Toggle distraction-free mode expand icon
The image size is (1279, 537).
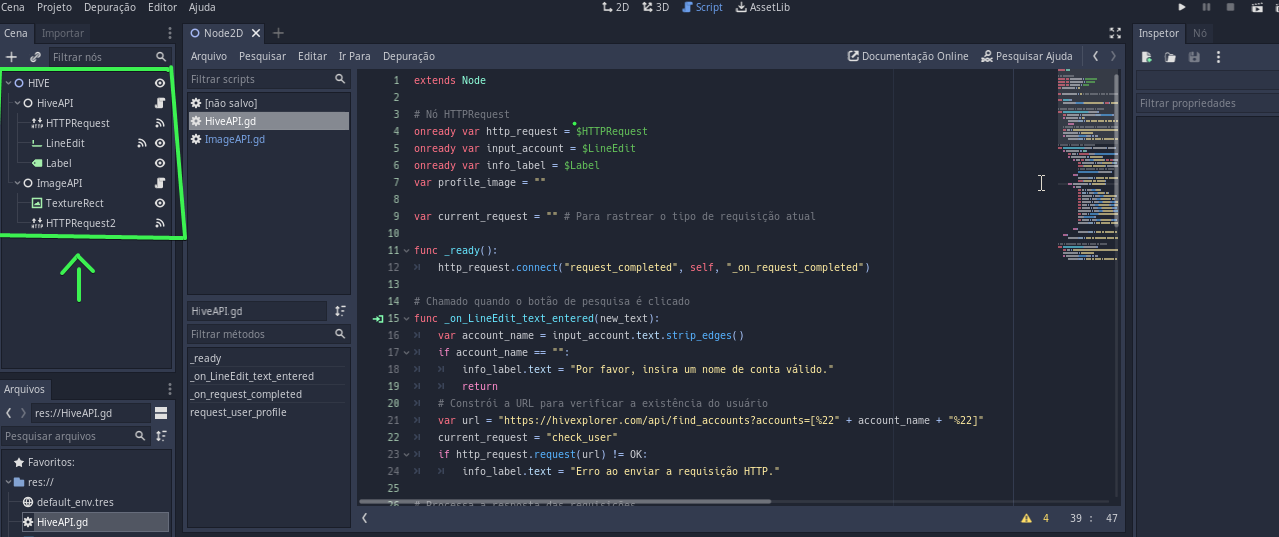pos(1116,33)
